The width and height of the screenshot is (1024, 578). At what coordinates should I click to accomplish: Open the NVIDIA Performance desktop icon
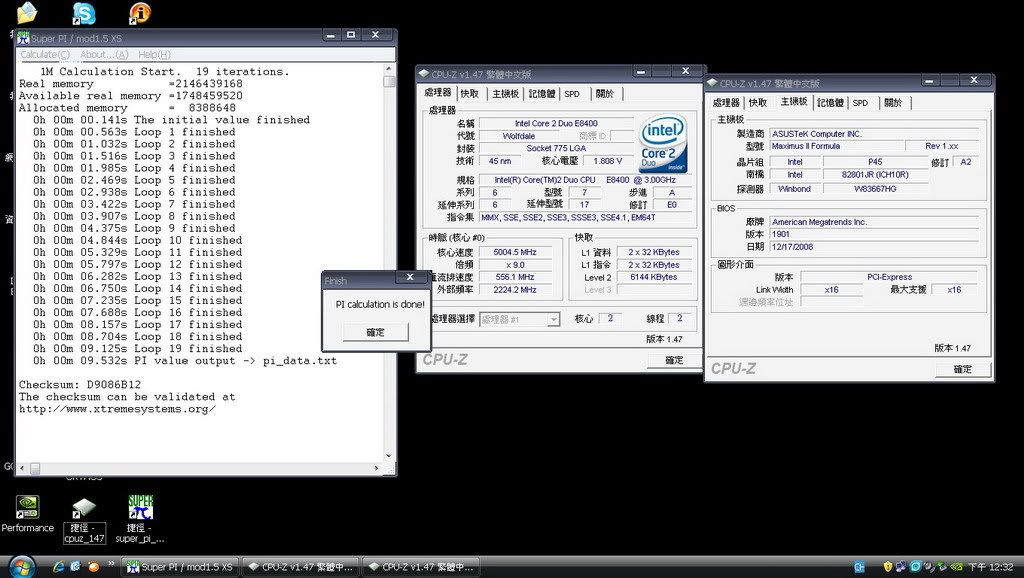point(27,513)
